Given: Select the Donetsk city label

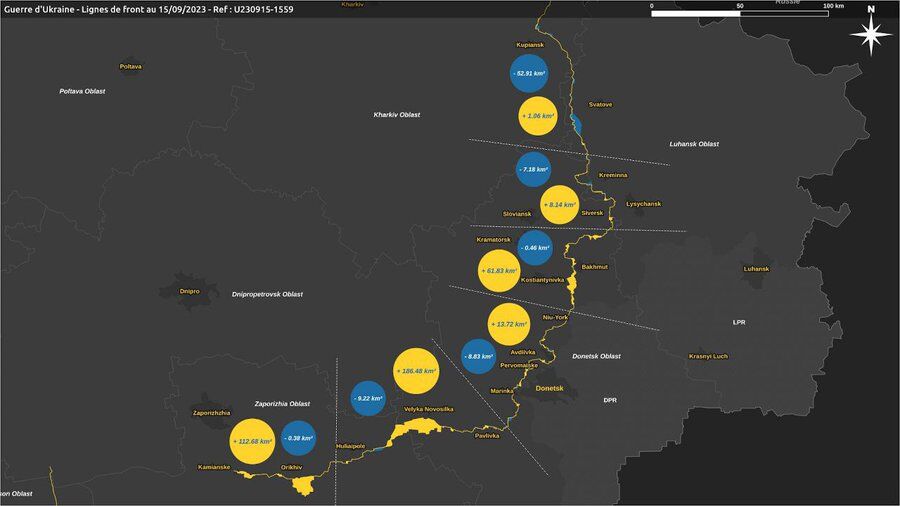Looking at the screenshot, I should [550, 388].
